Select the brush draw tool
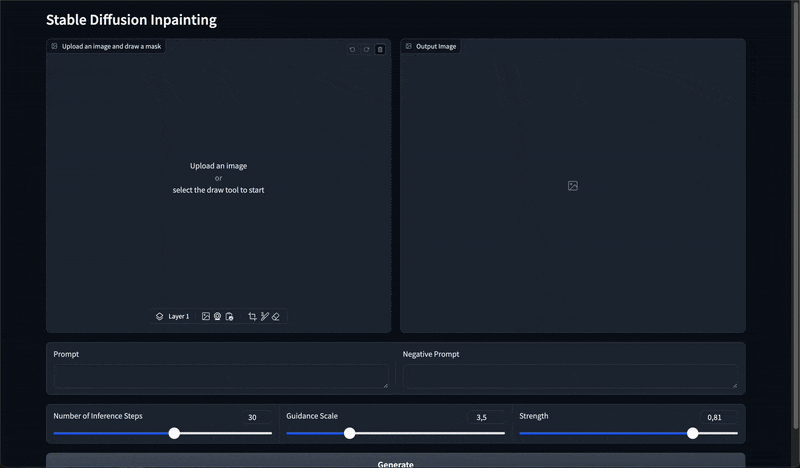The image size is (800, 468). click(264, 316)
